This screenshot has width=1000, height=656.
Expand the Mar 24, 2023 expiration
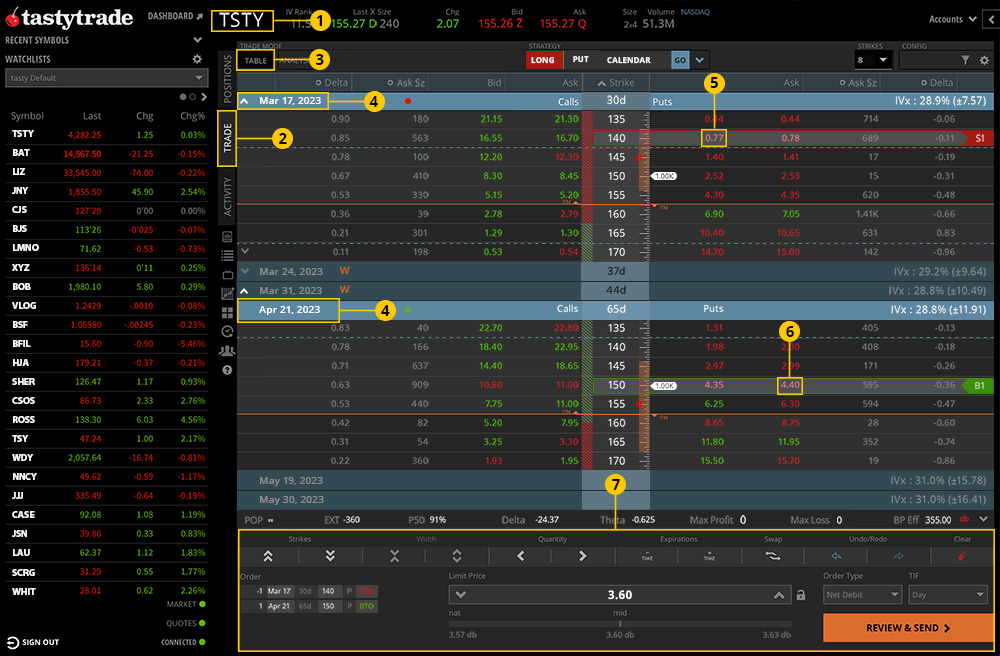pyautogui.click(x=244, y=271)
